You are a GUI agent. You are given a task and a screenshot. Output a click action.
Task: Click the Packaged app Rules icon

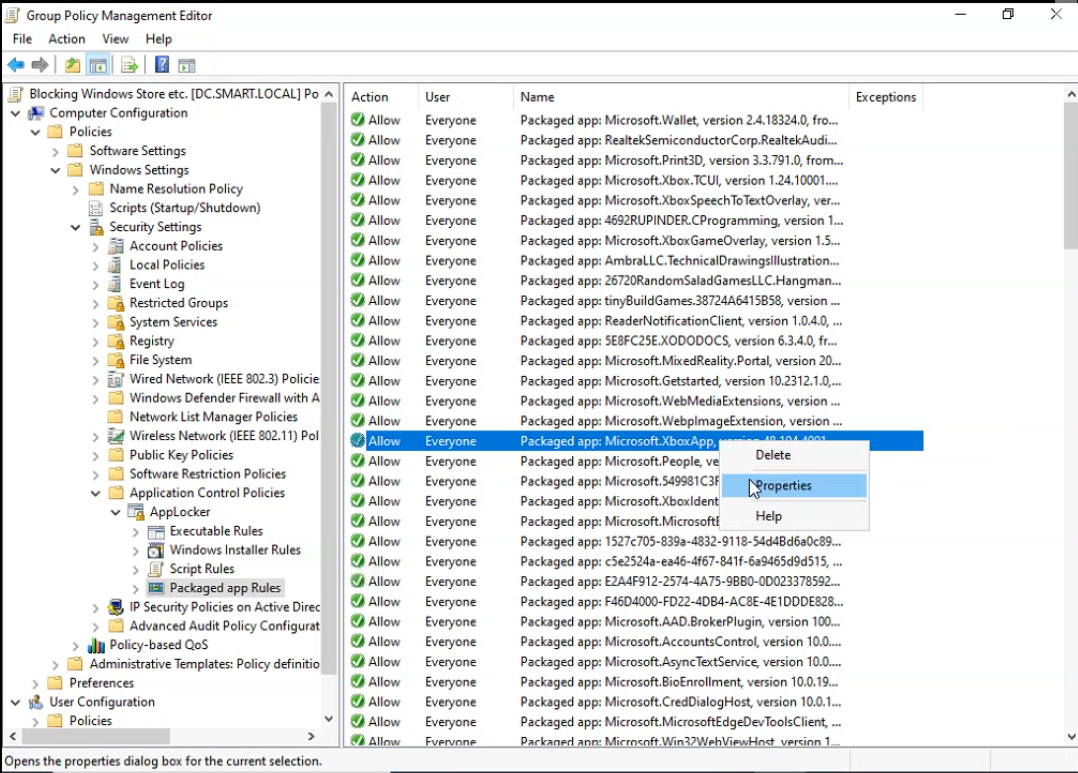[156, 588]
